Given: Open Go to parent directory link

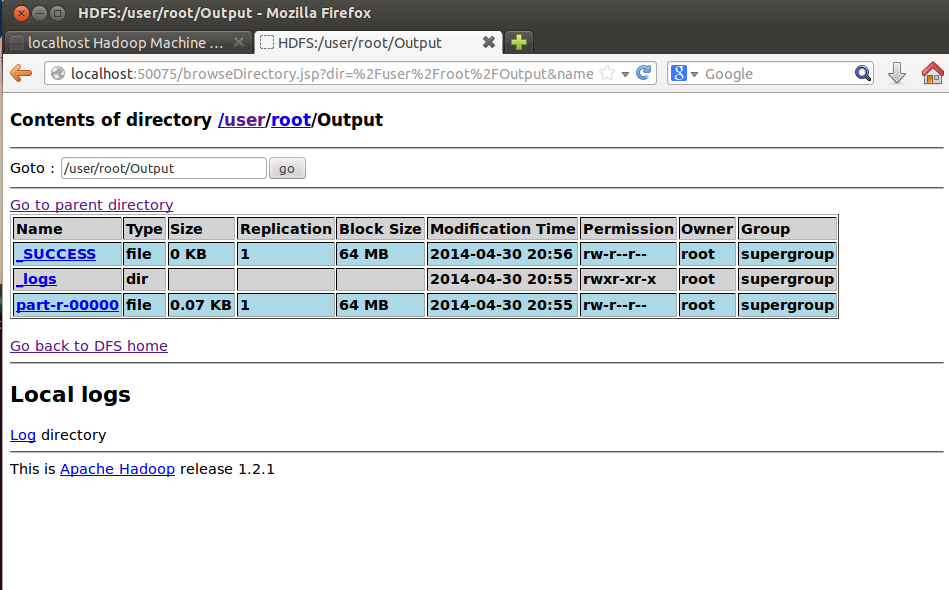Looking at the screenshot, I should click(91, 205).
